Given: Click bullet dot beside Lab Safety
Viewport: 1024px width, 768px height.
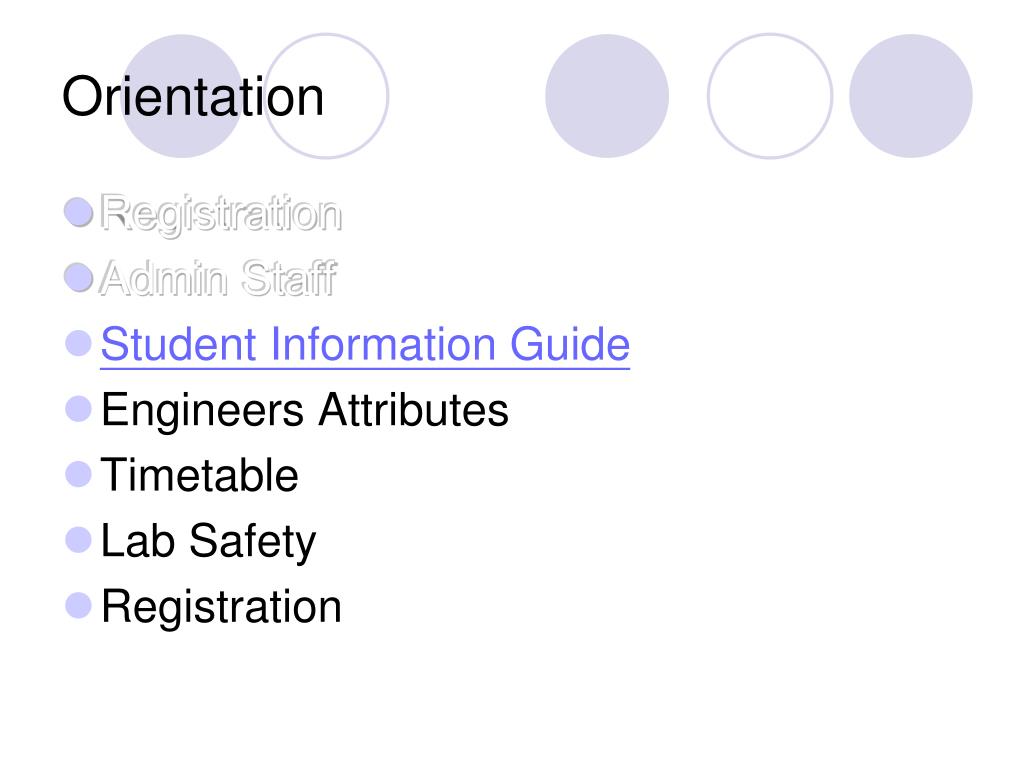Looking at the screenshot, I should coord(78,539).
